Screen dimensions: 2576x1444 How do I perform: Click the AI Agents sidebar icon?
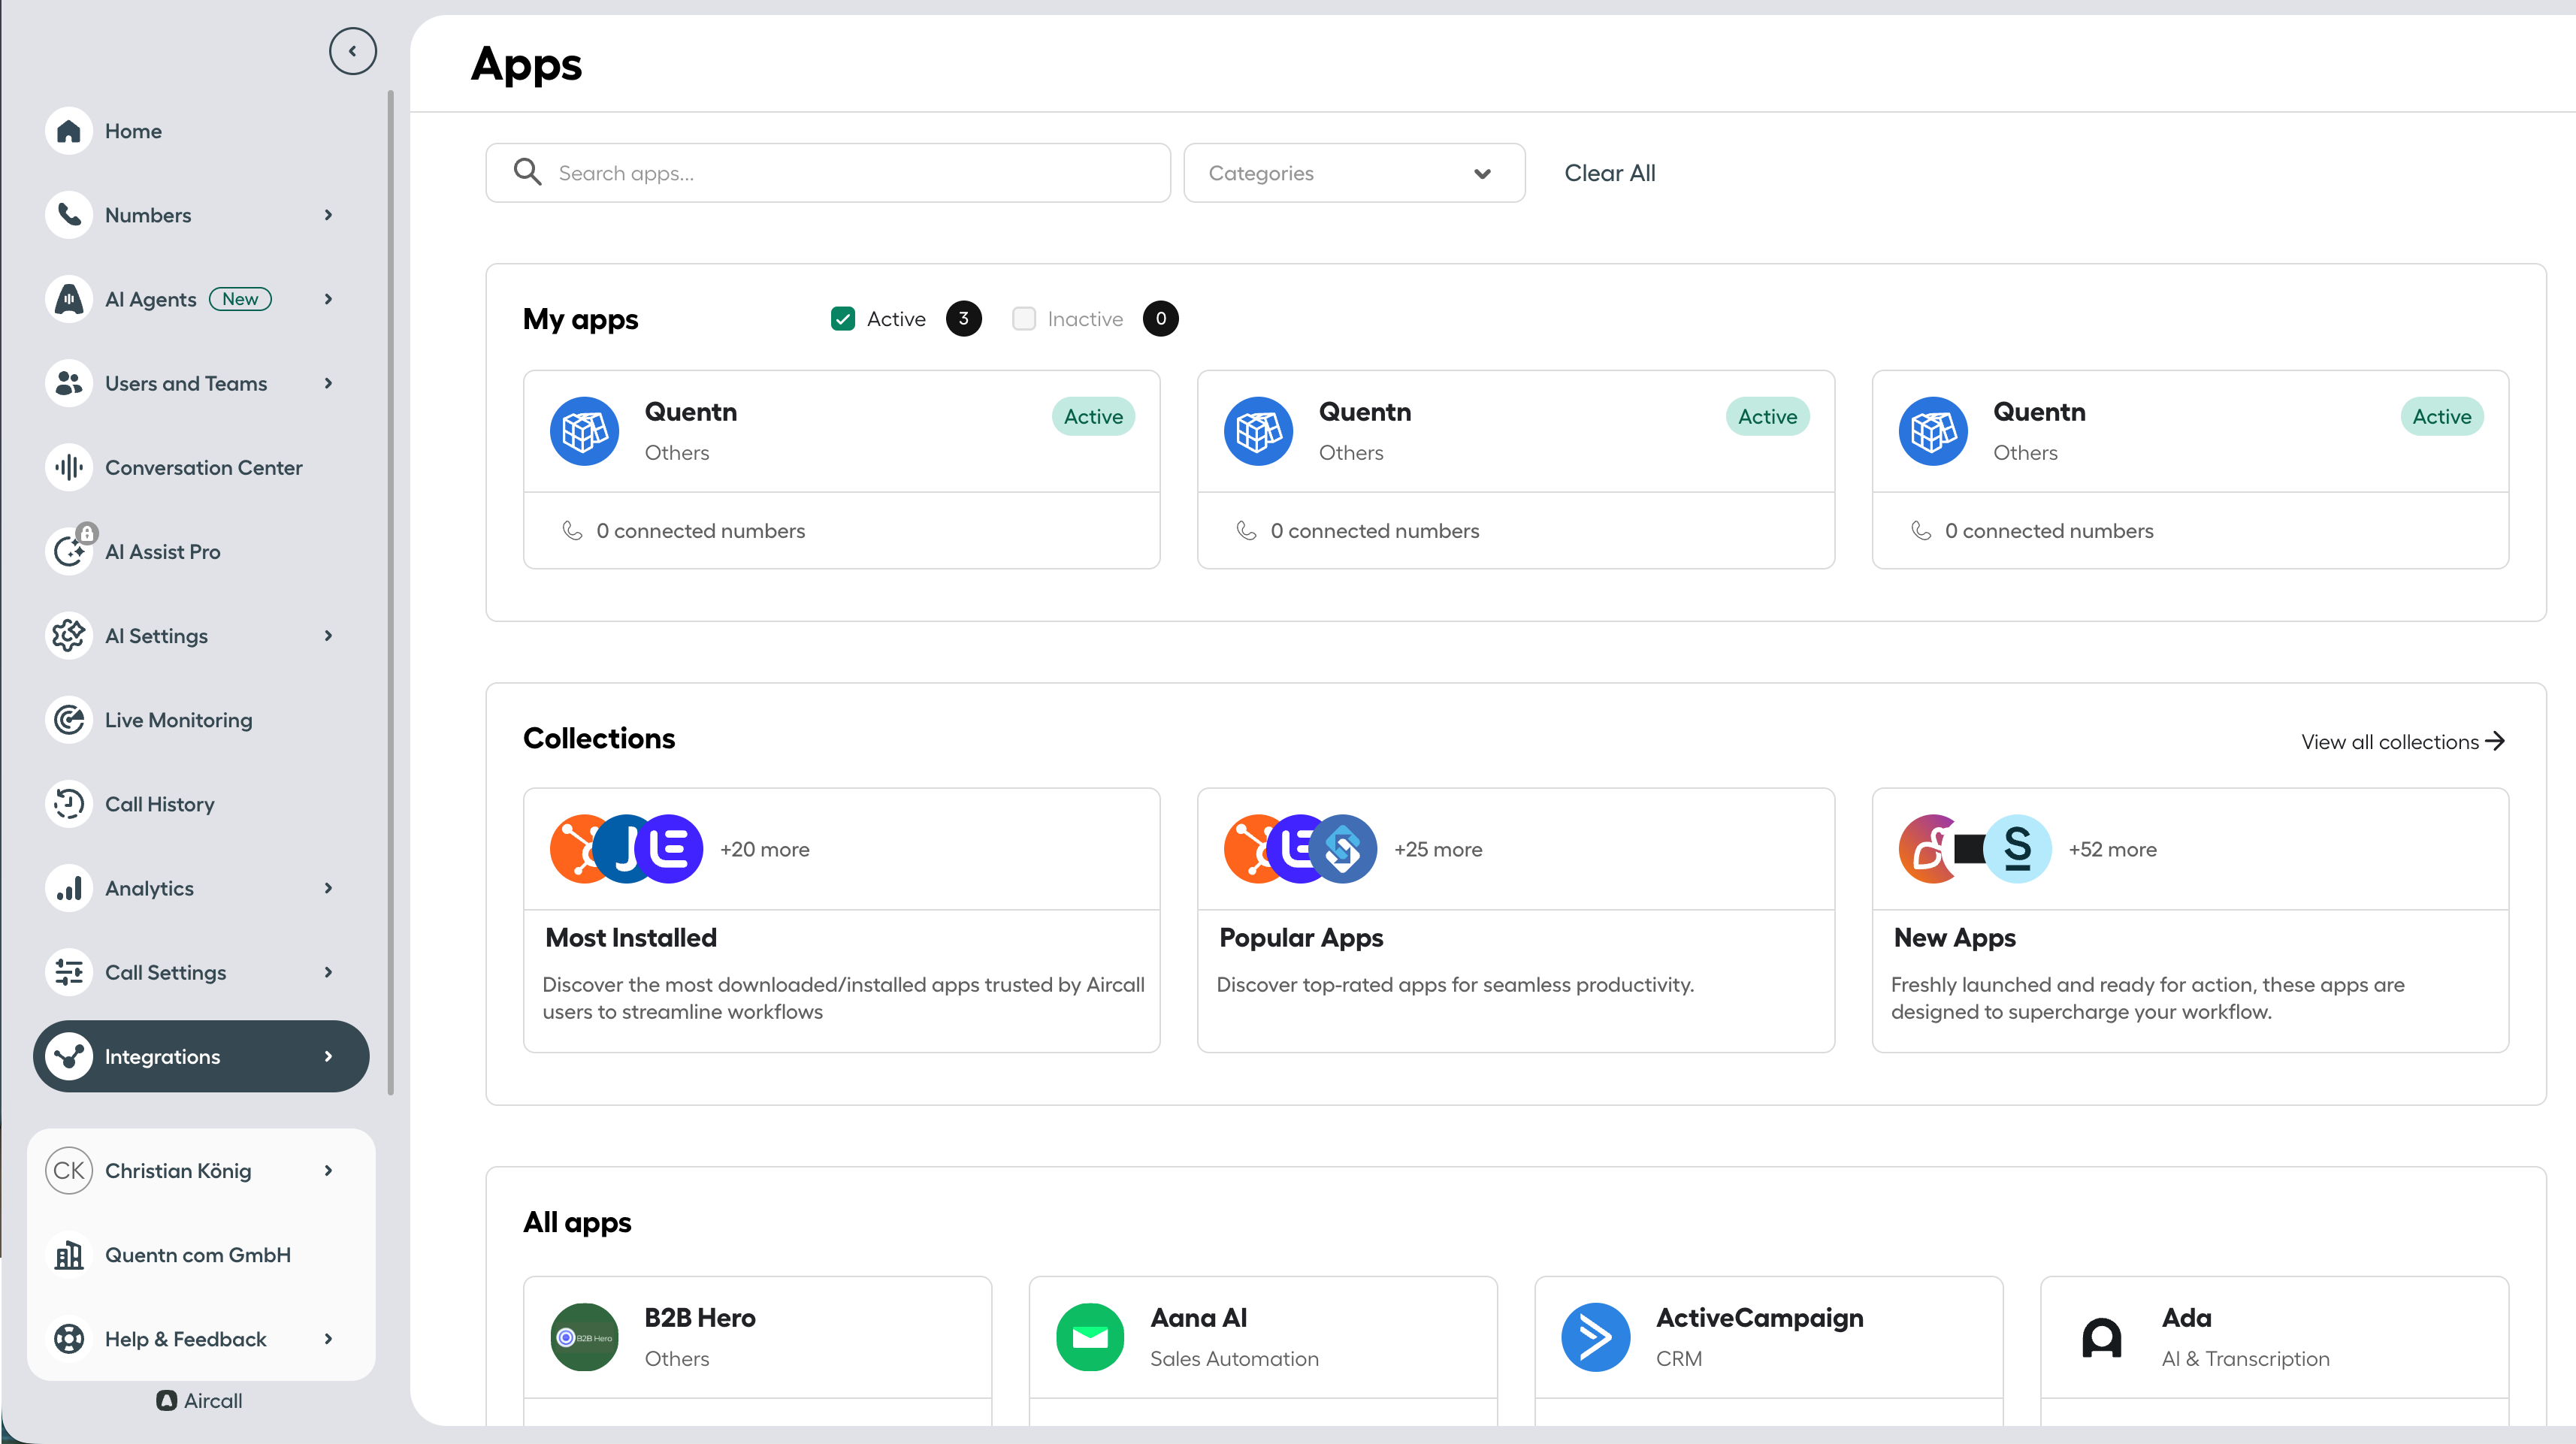coord(69,299)
